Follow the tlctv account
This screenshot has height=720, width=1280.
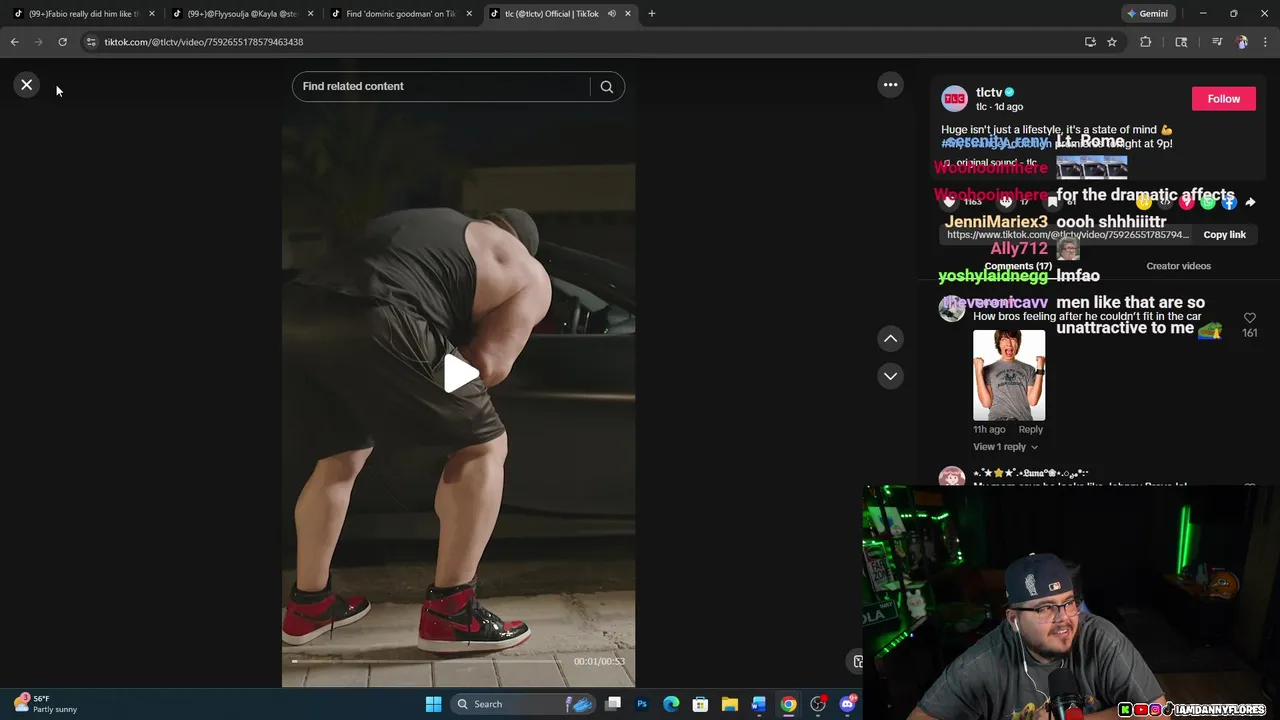1223,99
